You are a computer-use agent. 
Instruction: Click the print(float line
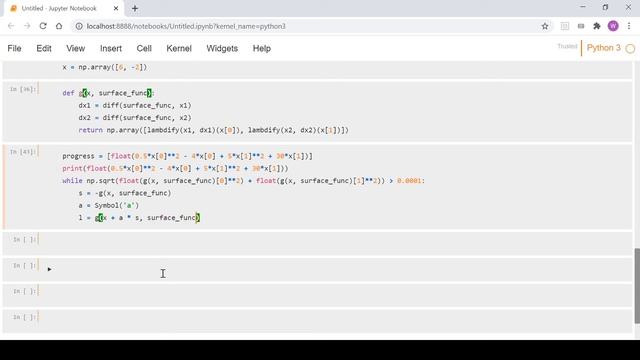coord(175,168)
